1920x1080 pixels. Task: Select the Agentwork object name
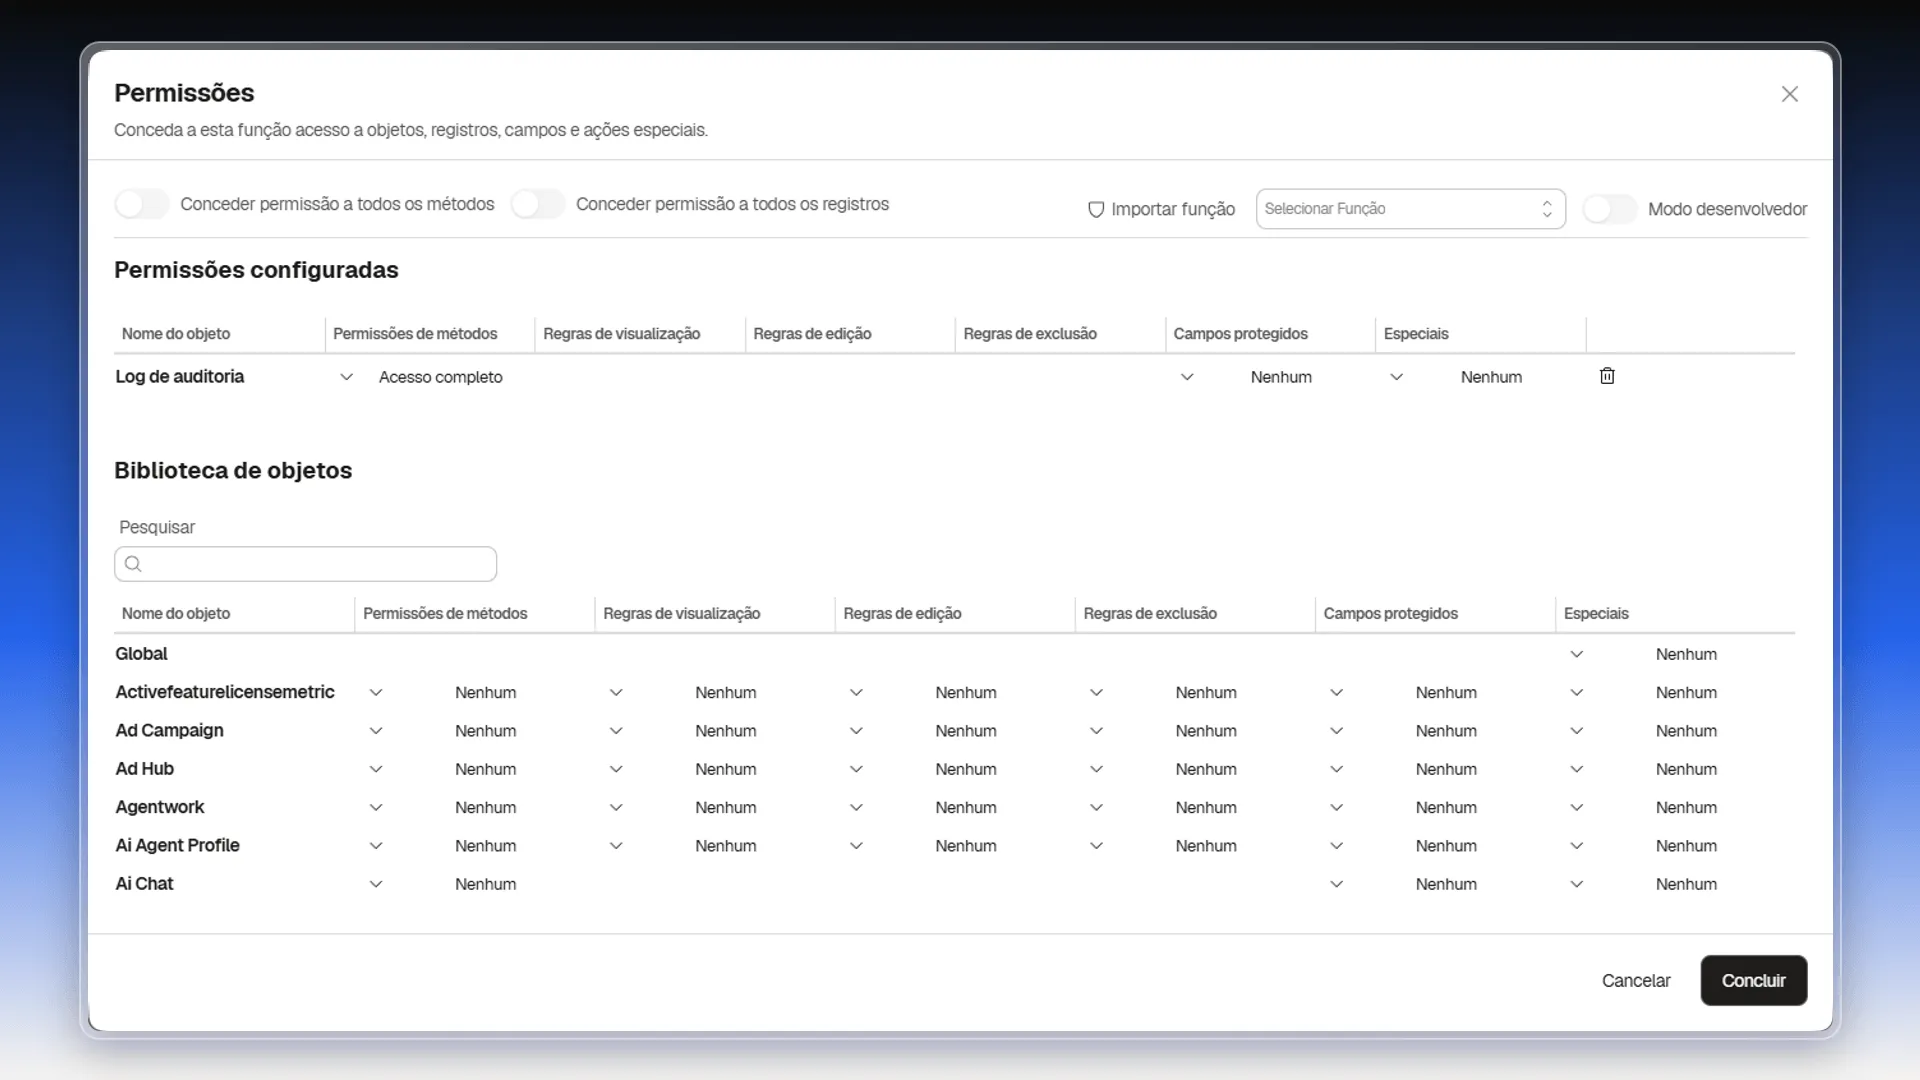pyautogui.click(x=159, y=807)
